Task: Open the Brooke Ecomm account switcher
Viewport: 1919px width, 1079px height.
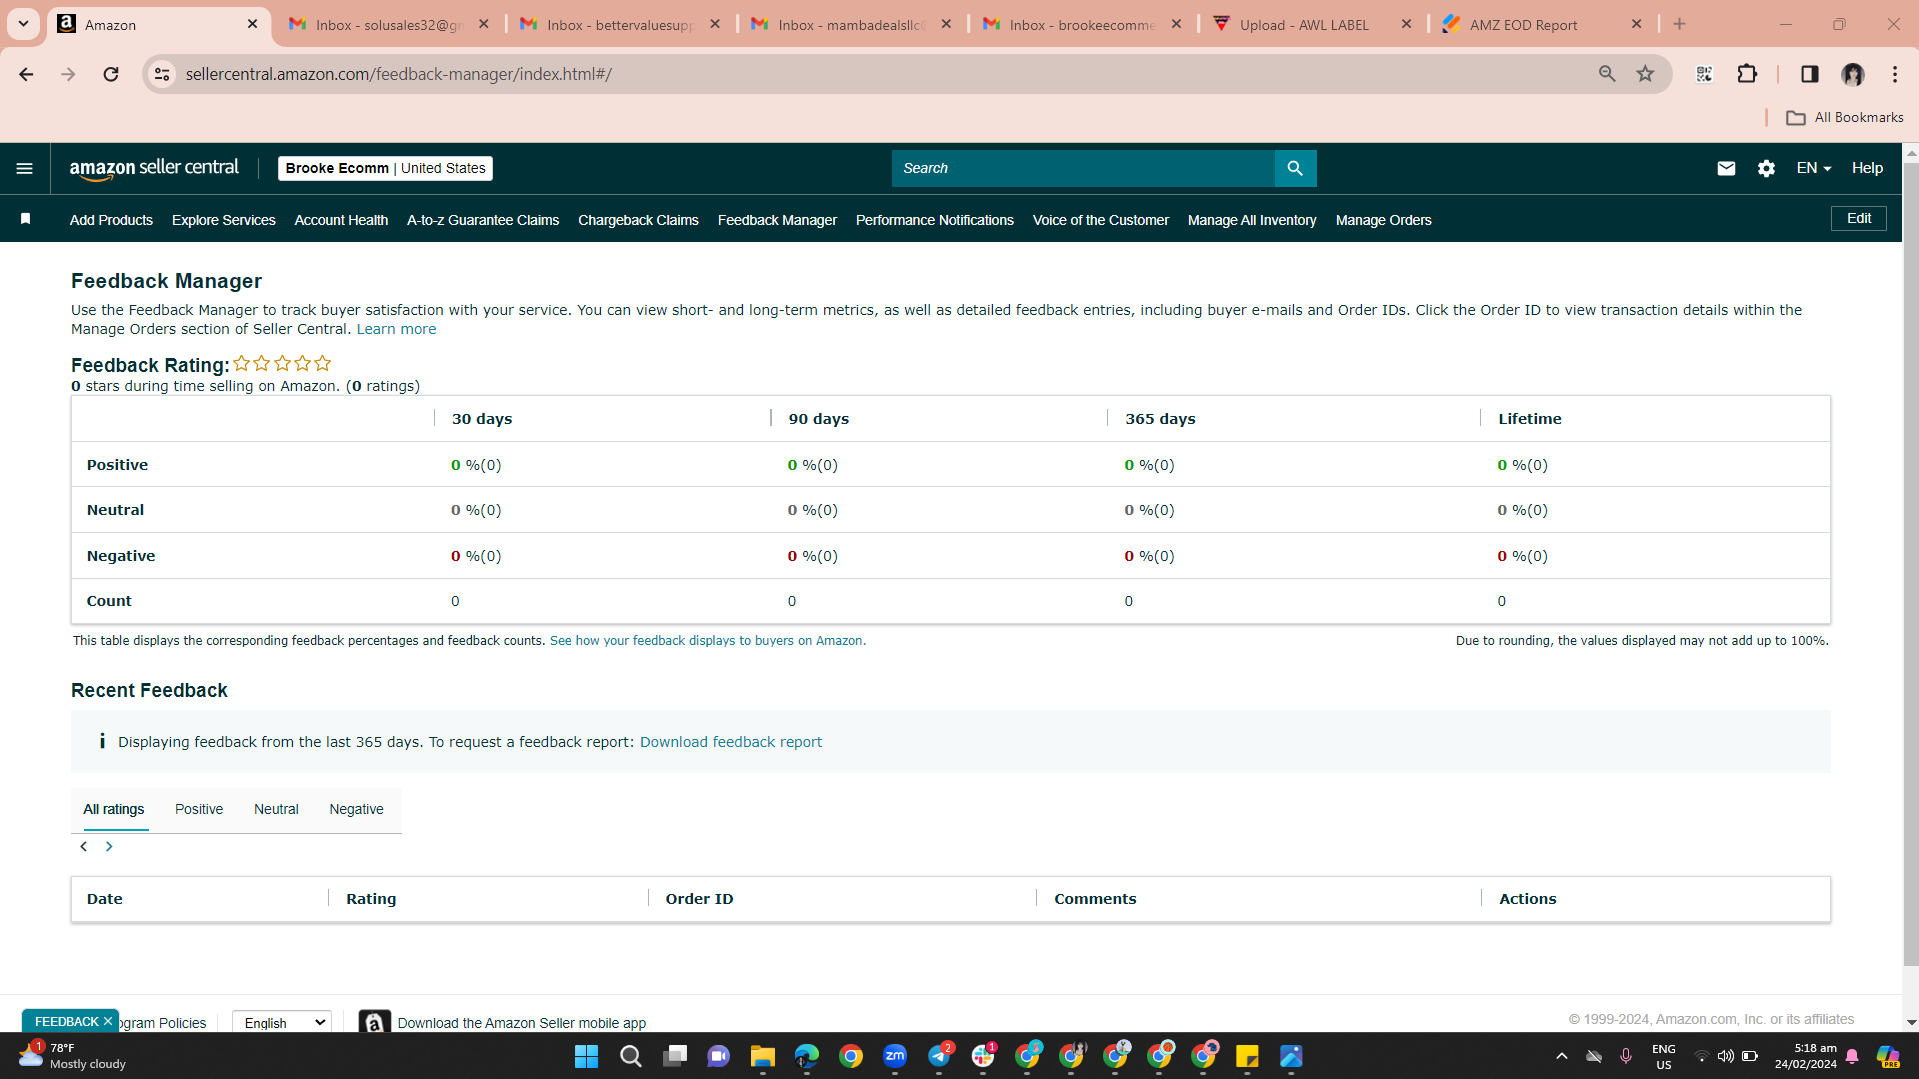Action: (385, 168)
